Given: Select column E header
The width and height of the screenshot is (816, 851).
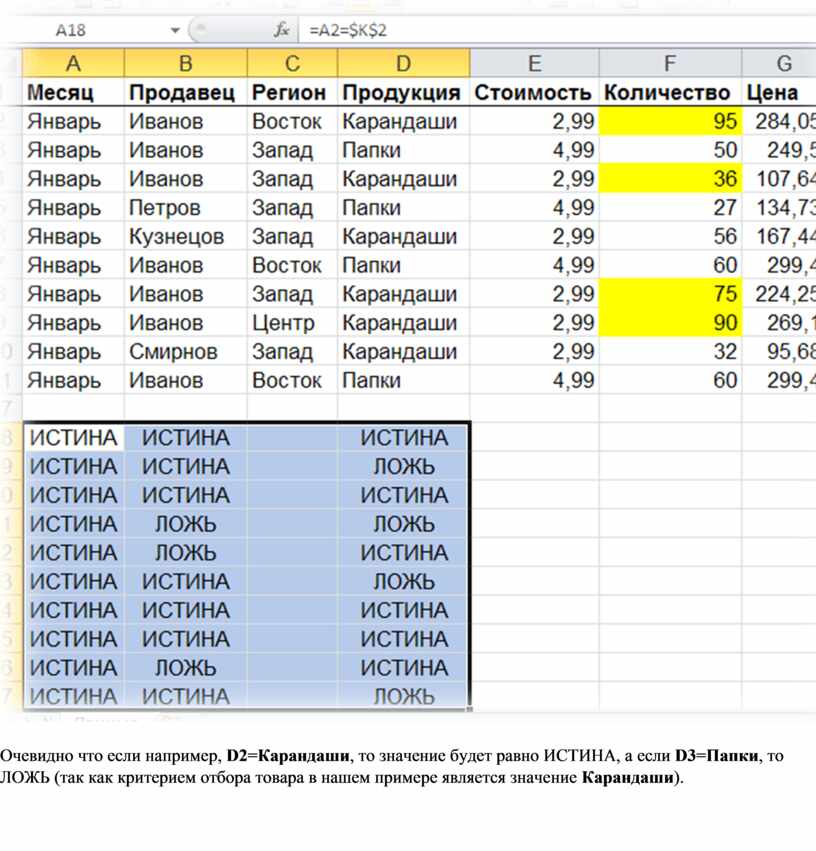Looking at the screenshot, I should point(534,63).
